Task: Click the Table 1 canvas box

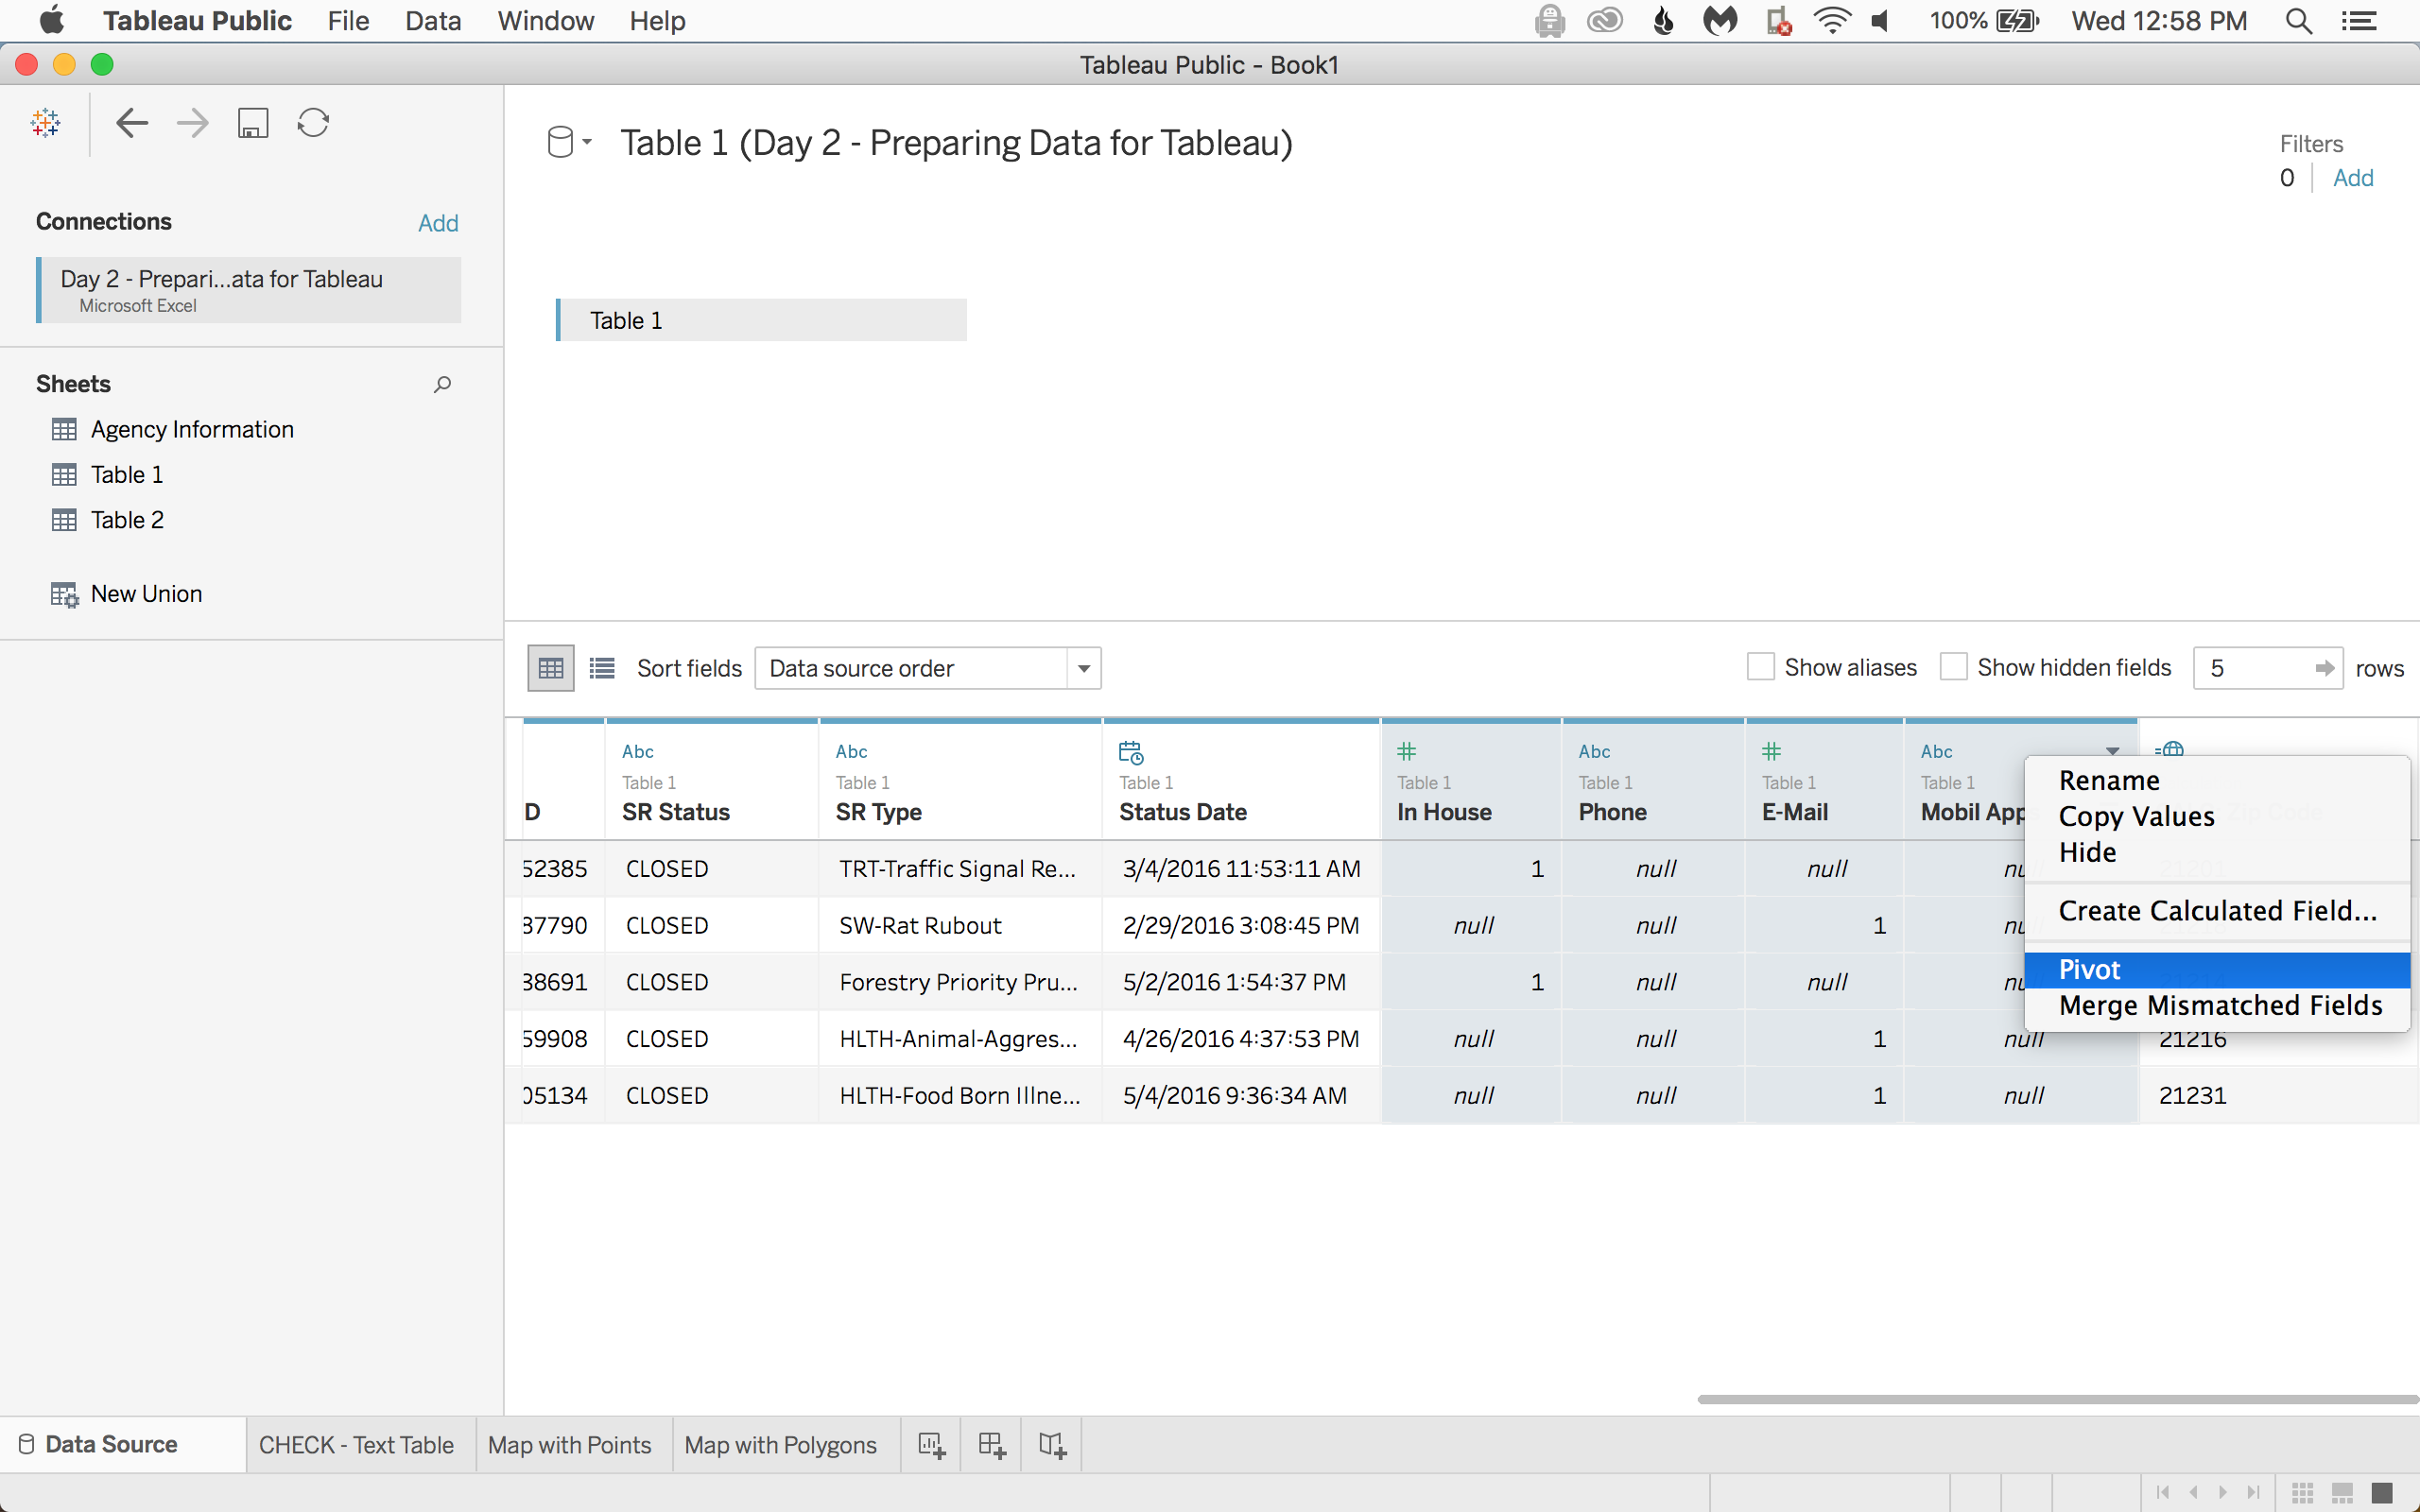Action: pos(761,320)
